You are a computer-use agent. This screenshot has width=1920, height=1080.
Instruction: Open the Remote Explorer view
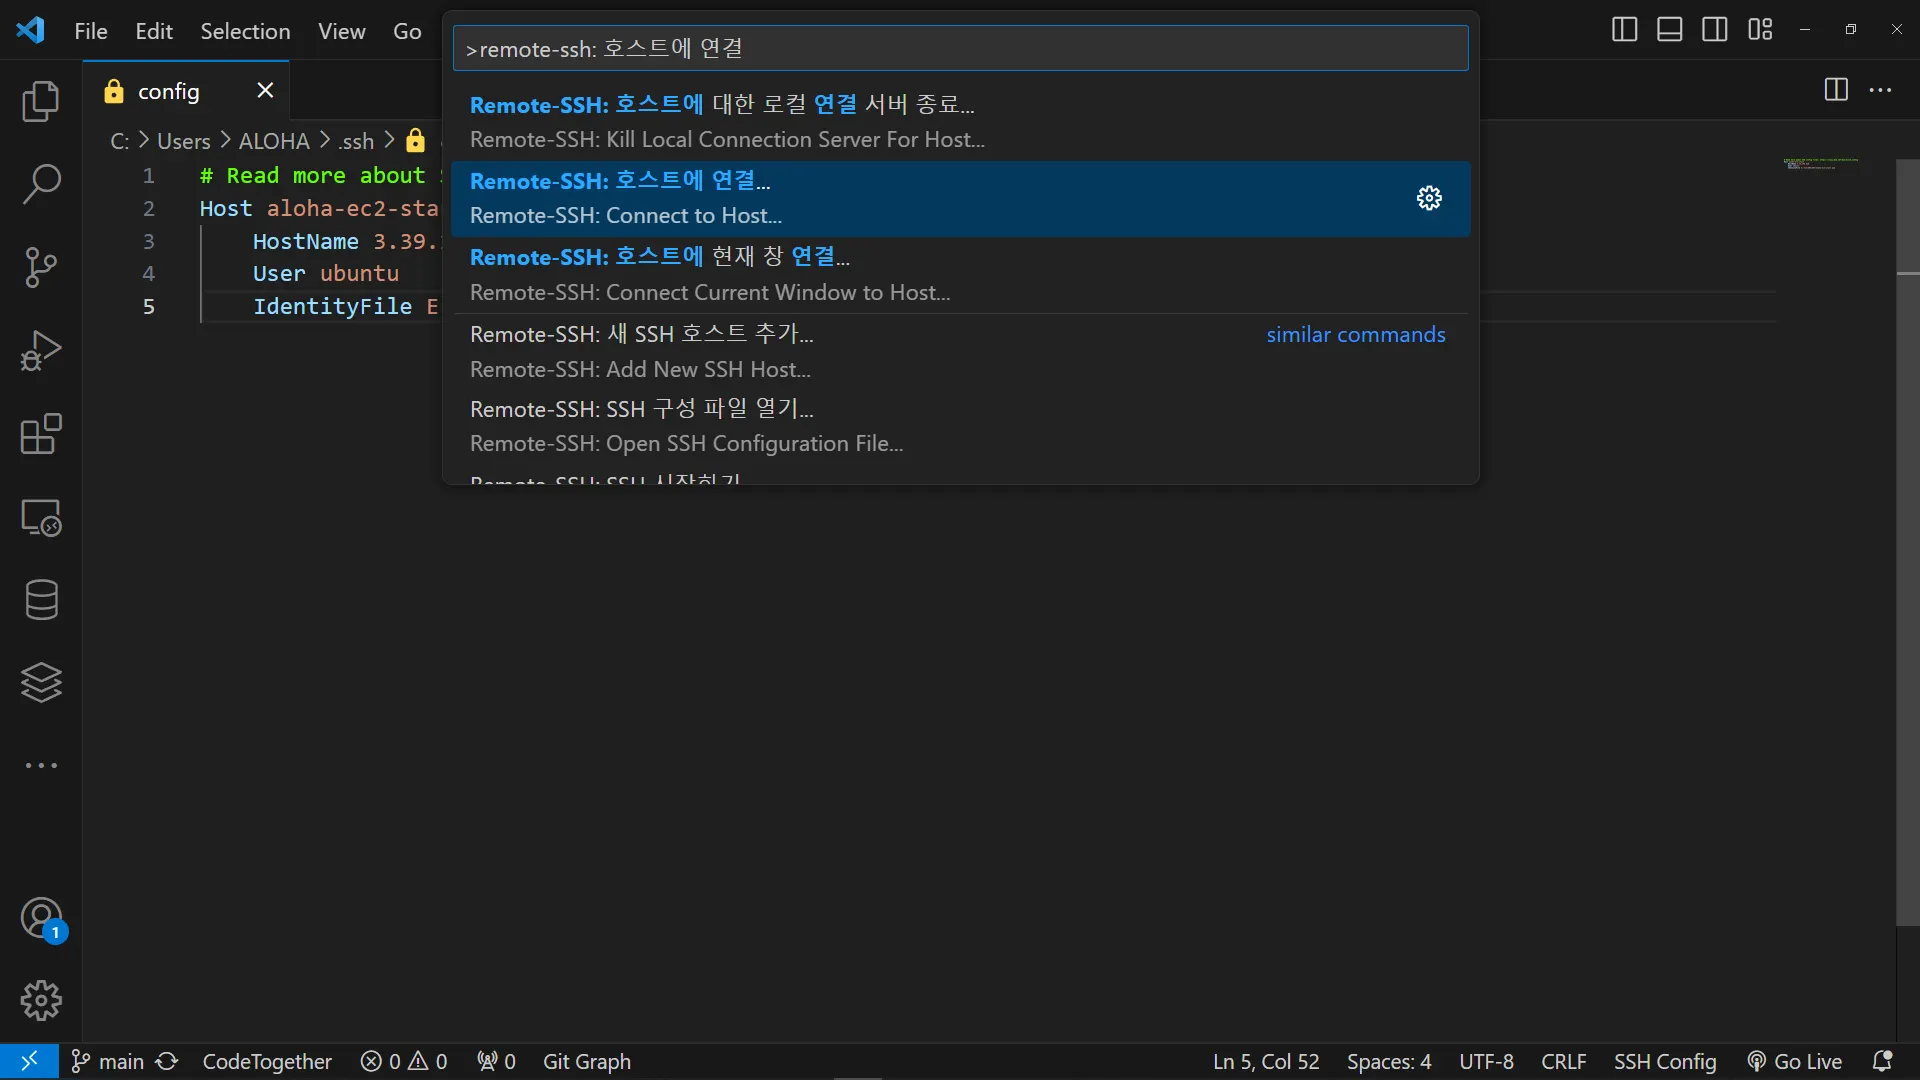pyautogui.click(x=41, y=517)
